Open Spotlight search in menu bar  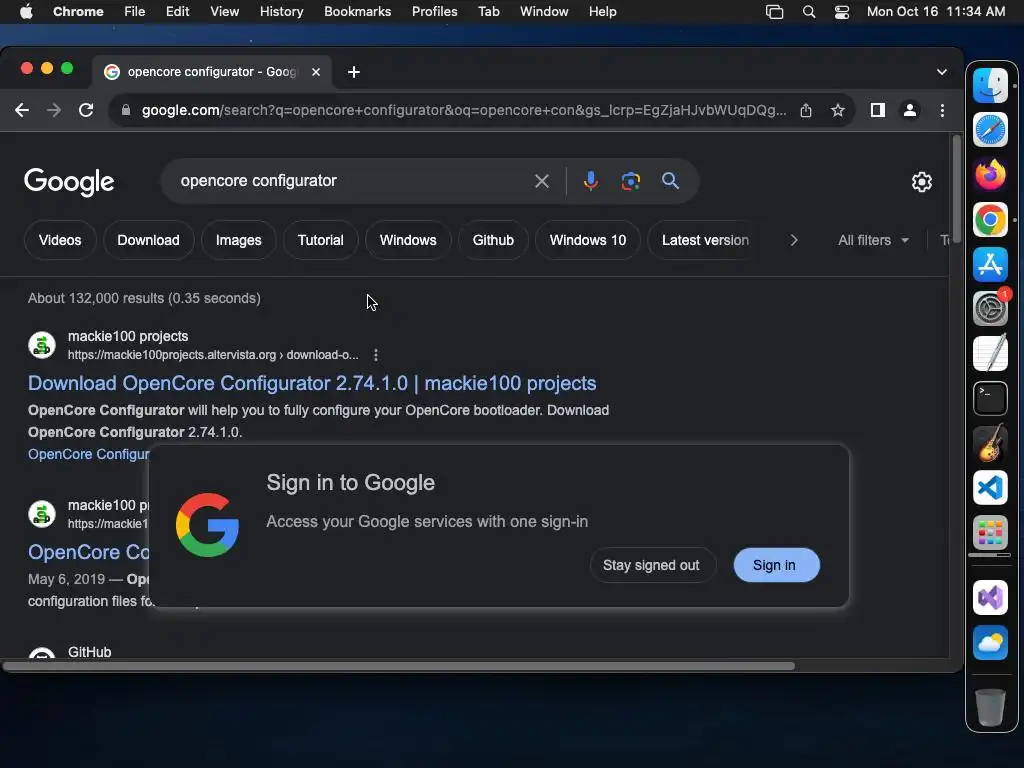coord(808,12)
